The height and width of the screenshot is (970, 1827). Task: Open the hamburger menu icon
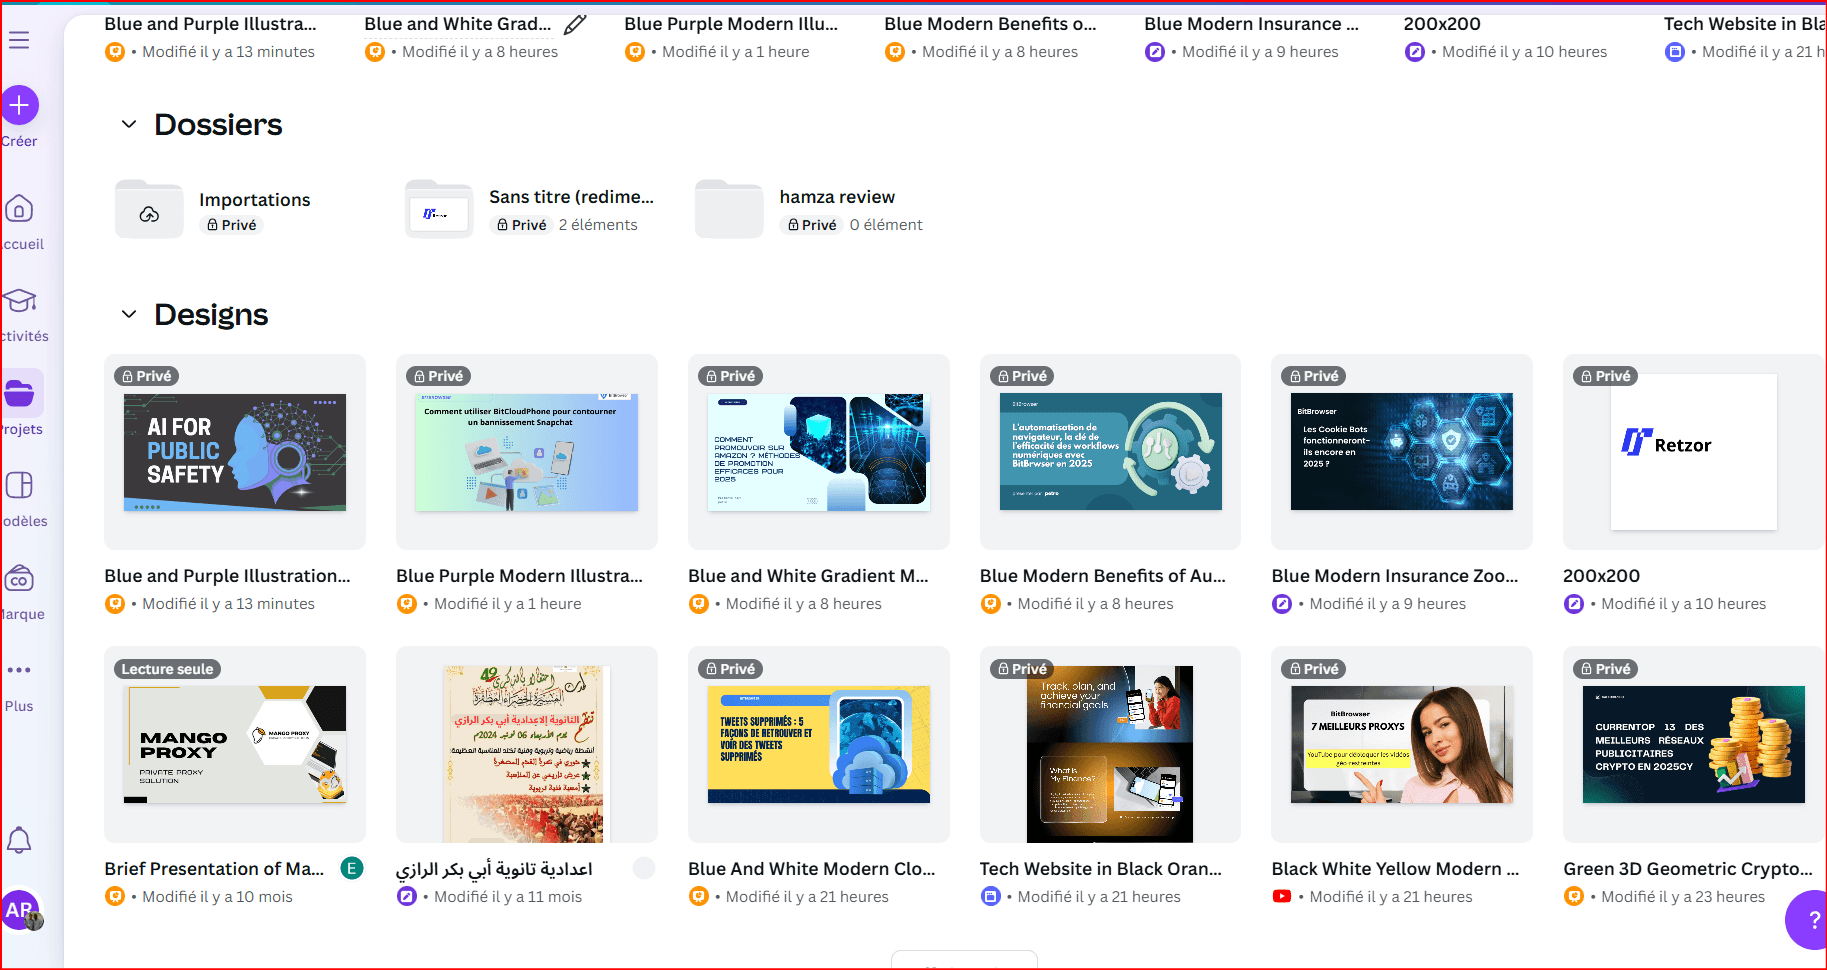(19, 40)
